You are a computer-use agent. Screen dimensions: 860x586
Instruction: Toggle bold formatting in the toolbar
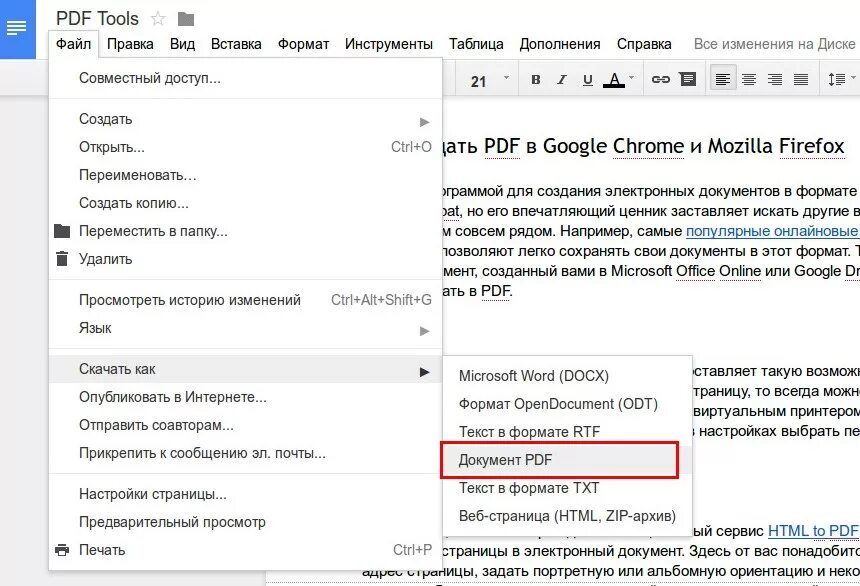(x=536, y=78)
